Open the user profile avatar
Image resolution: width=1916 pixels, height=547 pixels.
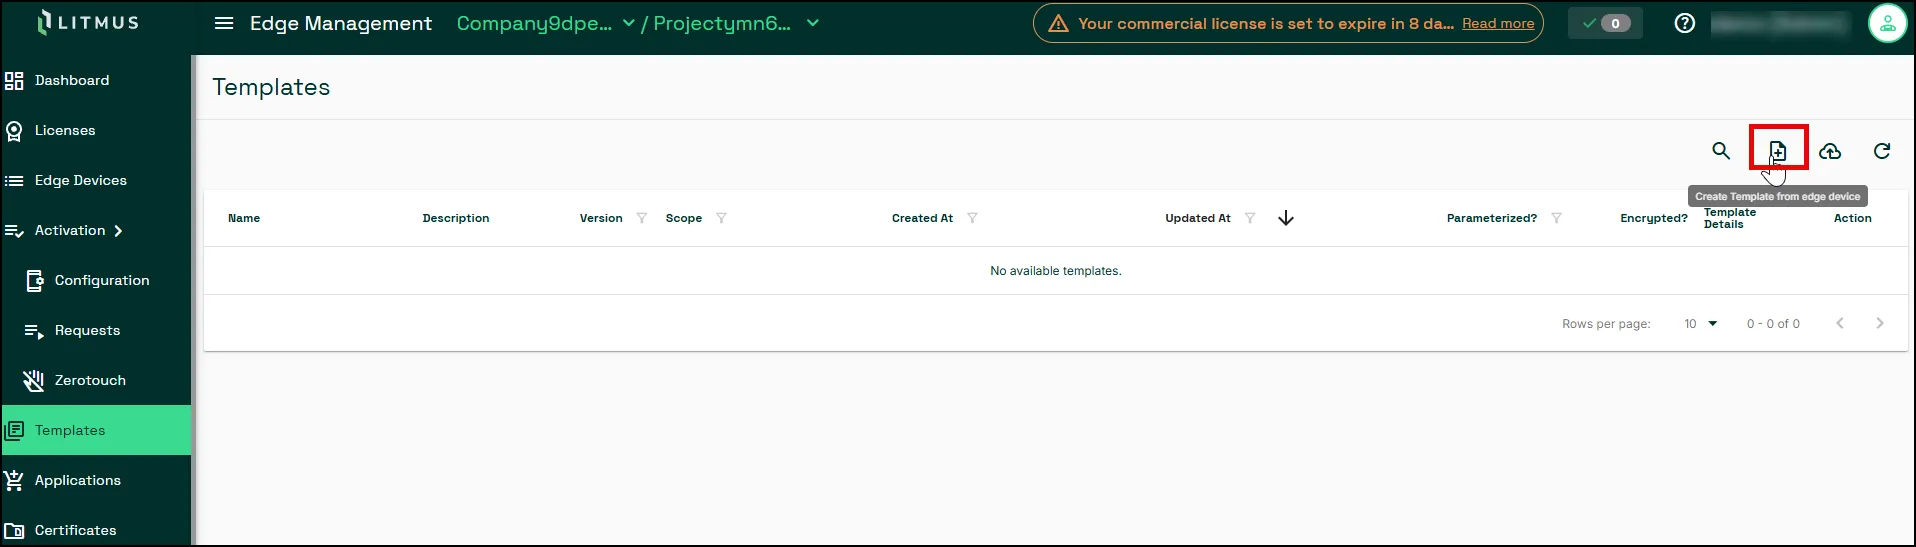[1888, 23]
